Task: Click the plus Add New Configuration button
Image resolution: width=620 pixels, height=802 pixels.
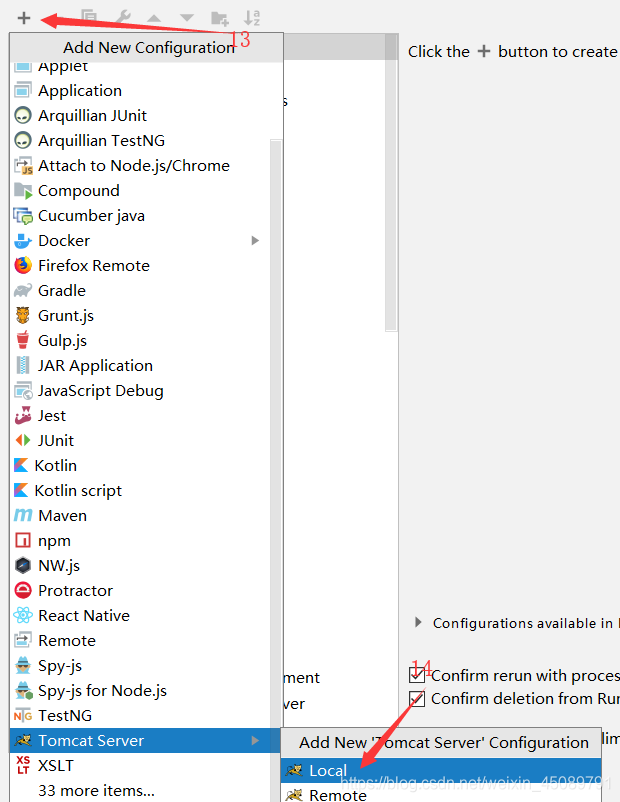Action: (x=24, y=18)
